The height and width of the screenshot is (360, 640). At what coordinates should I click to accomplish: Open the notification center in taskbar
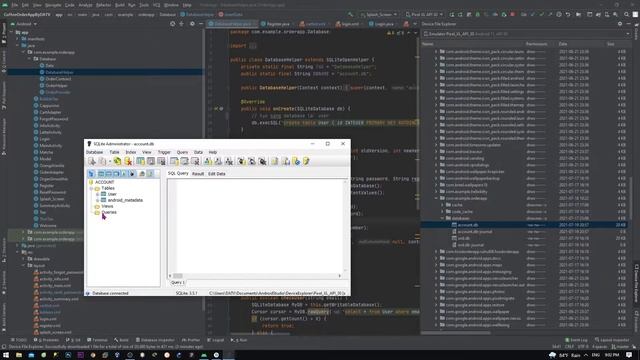[629, 355]
